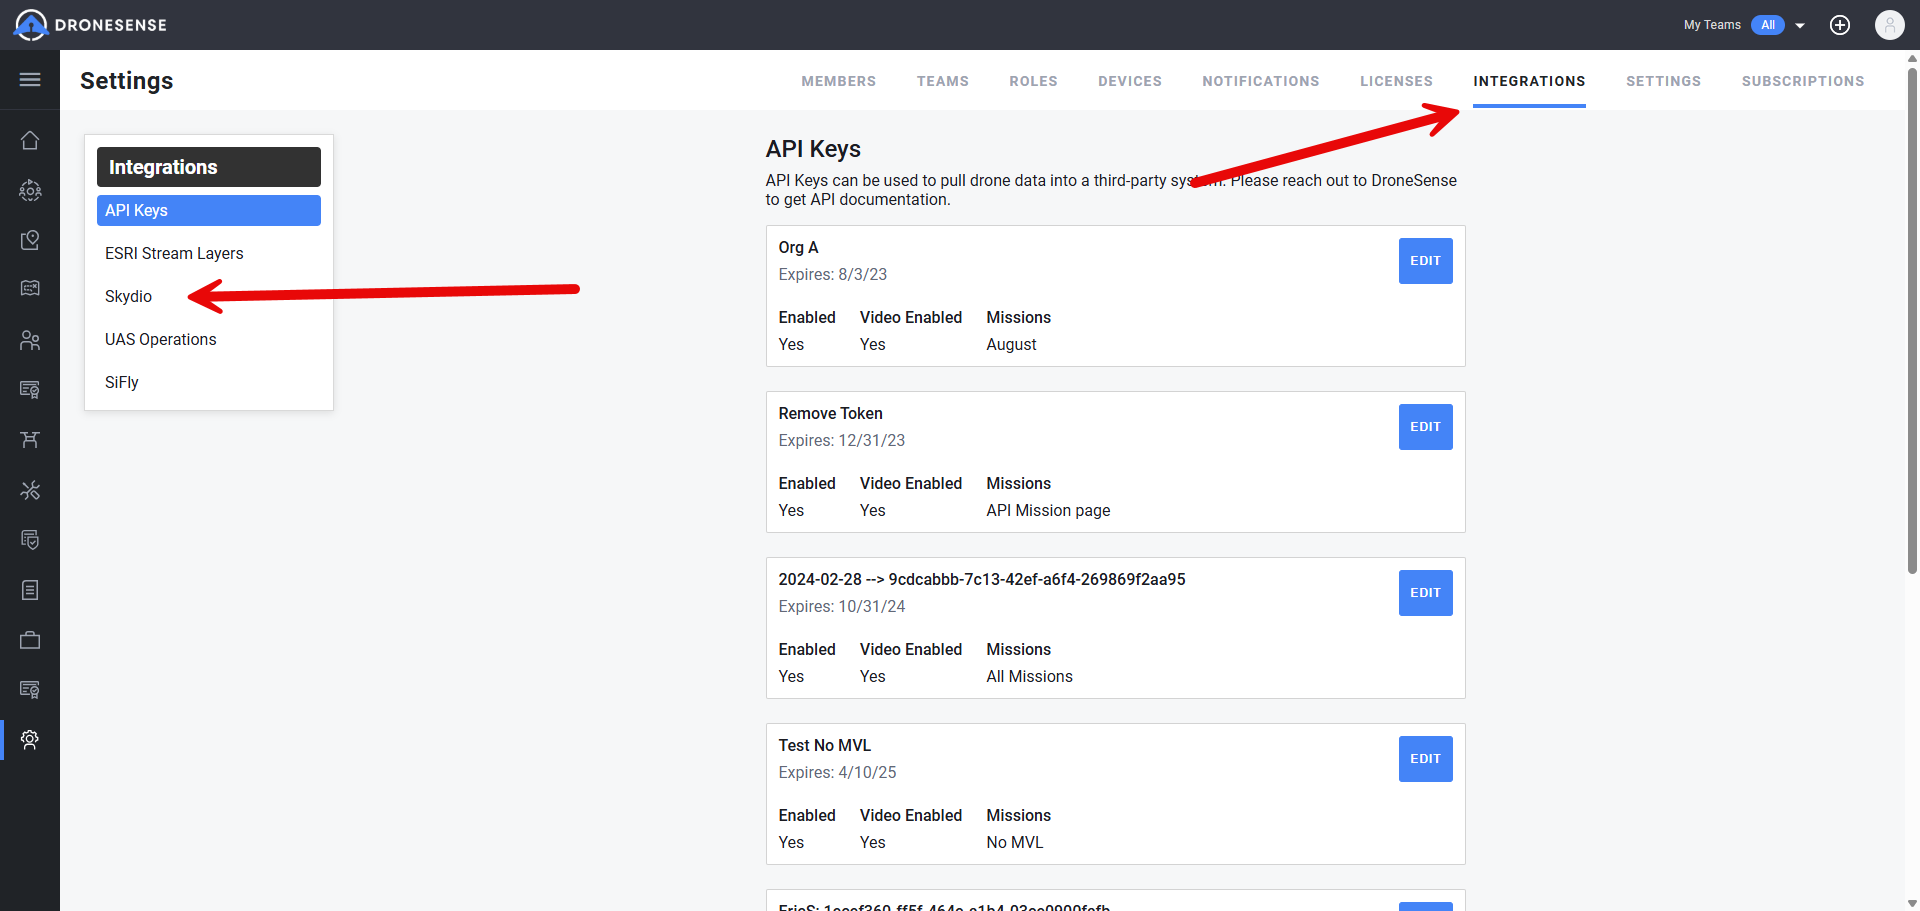The height and width of the screenshot is (911, 1920).
Task: Click the DroneSense logo
Action: pos(90,25)
